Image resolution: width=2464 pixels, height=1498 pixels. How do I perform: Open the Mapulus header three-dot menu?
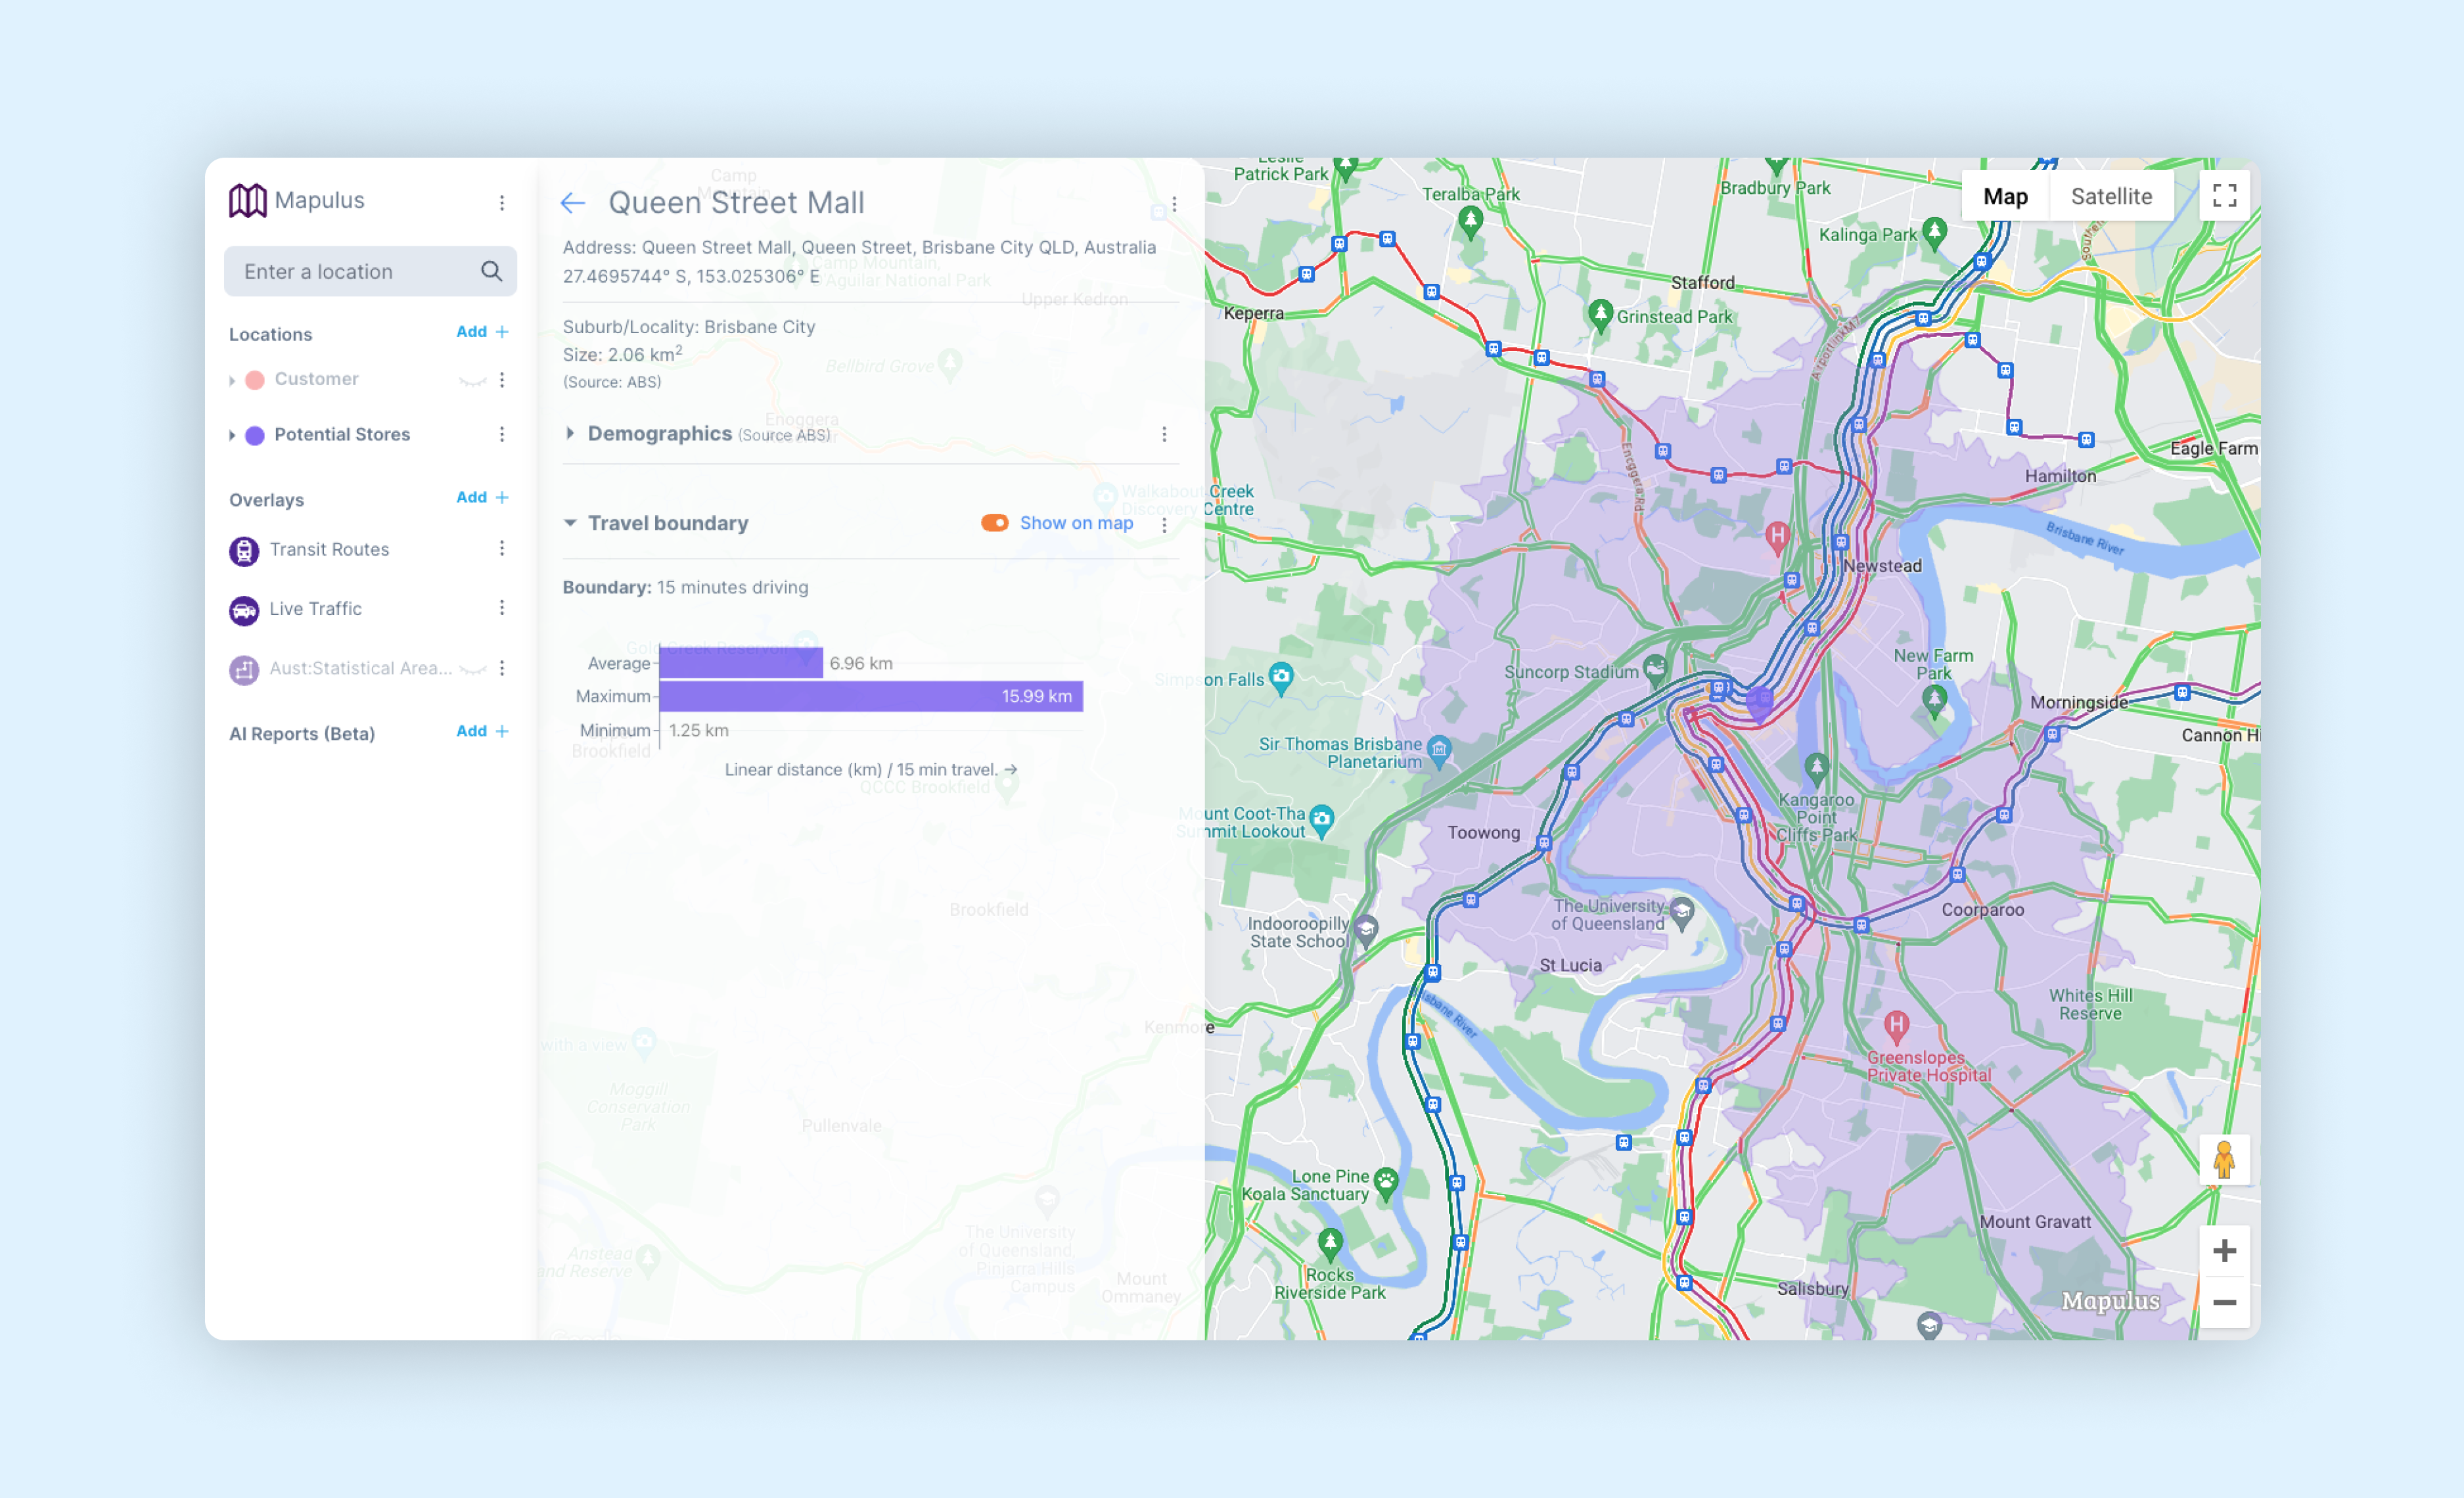click(x=502, y=203)
